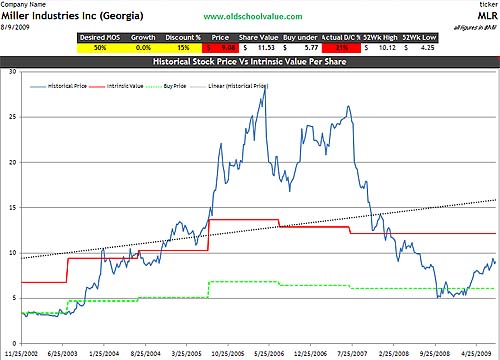Click the 10 value on y-axis
Image resolution: width=500 pixels, height=360 pixels.
[12, 253]
